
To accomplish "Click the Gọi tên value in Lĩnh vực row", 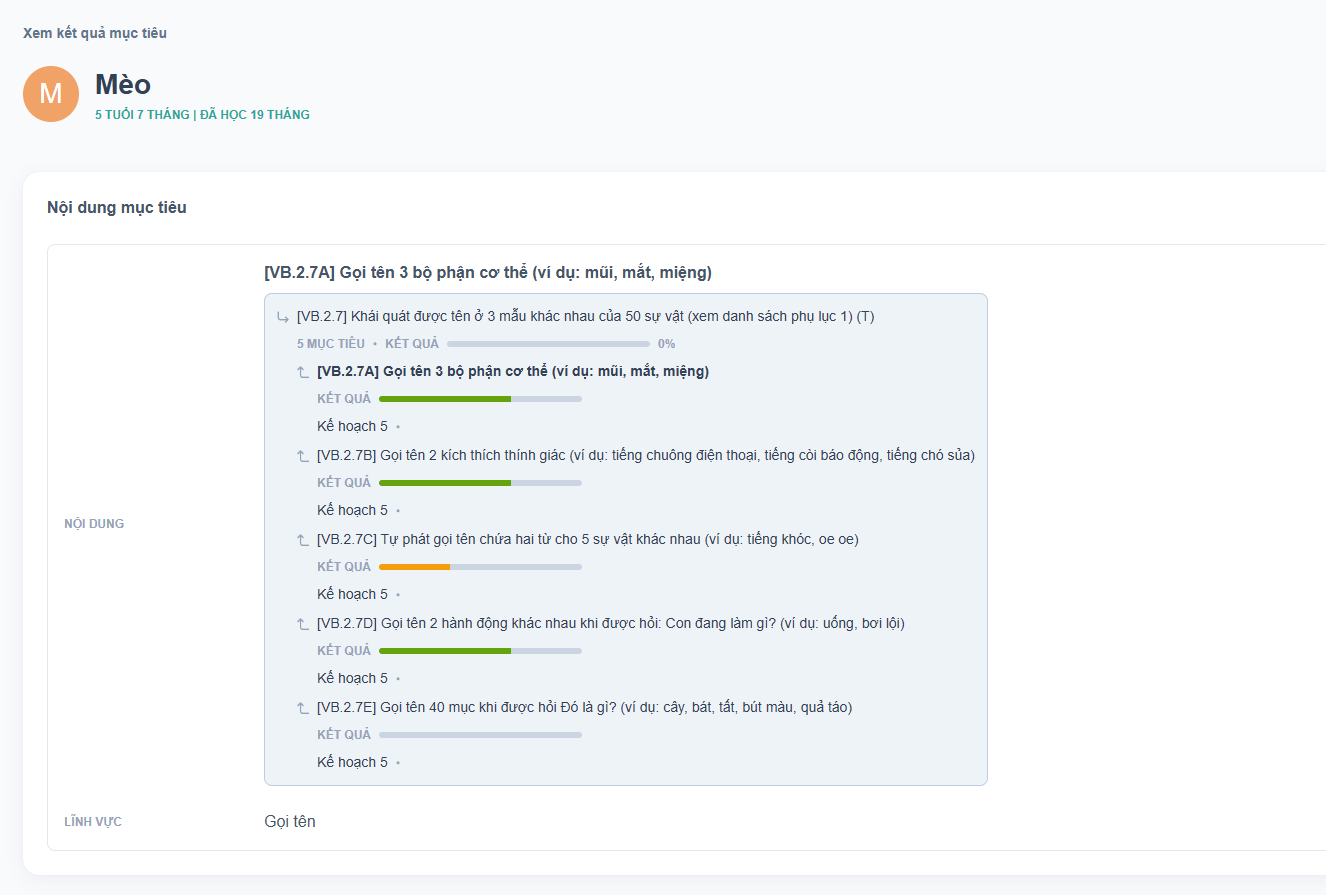I will point(290,822).
